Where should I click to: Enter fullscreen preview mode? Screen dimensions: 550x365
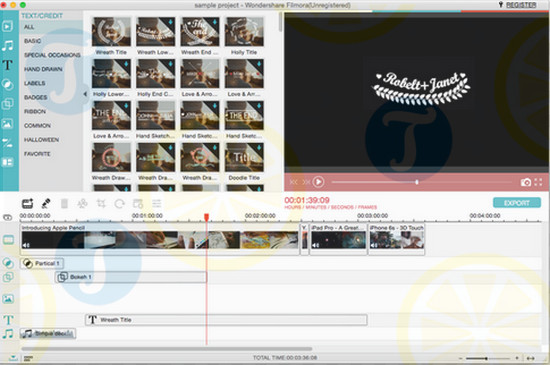(x=538, y=182)
